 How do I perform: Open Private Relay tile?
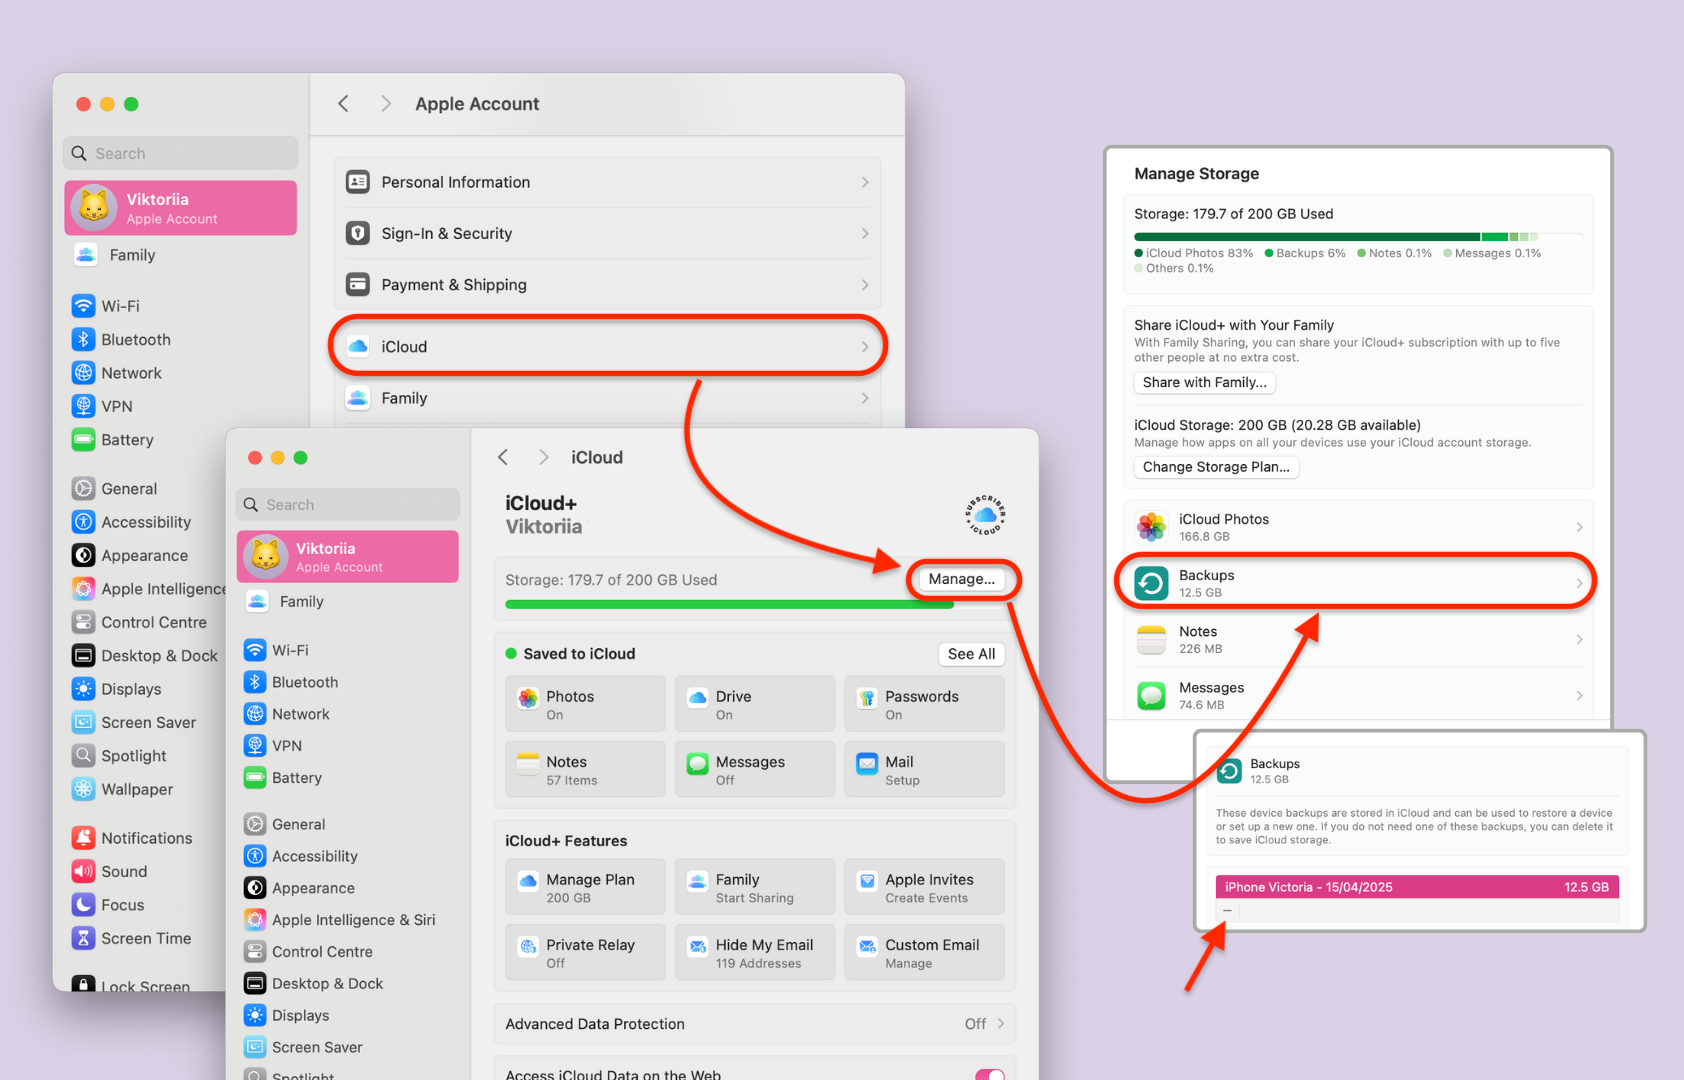(585, 952)
